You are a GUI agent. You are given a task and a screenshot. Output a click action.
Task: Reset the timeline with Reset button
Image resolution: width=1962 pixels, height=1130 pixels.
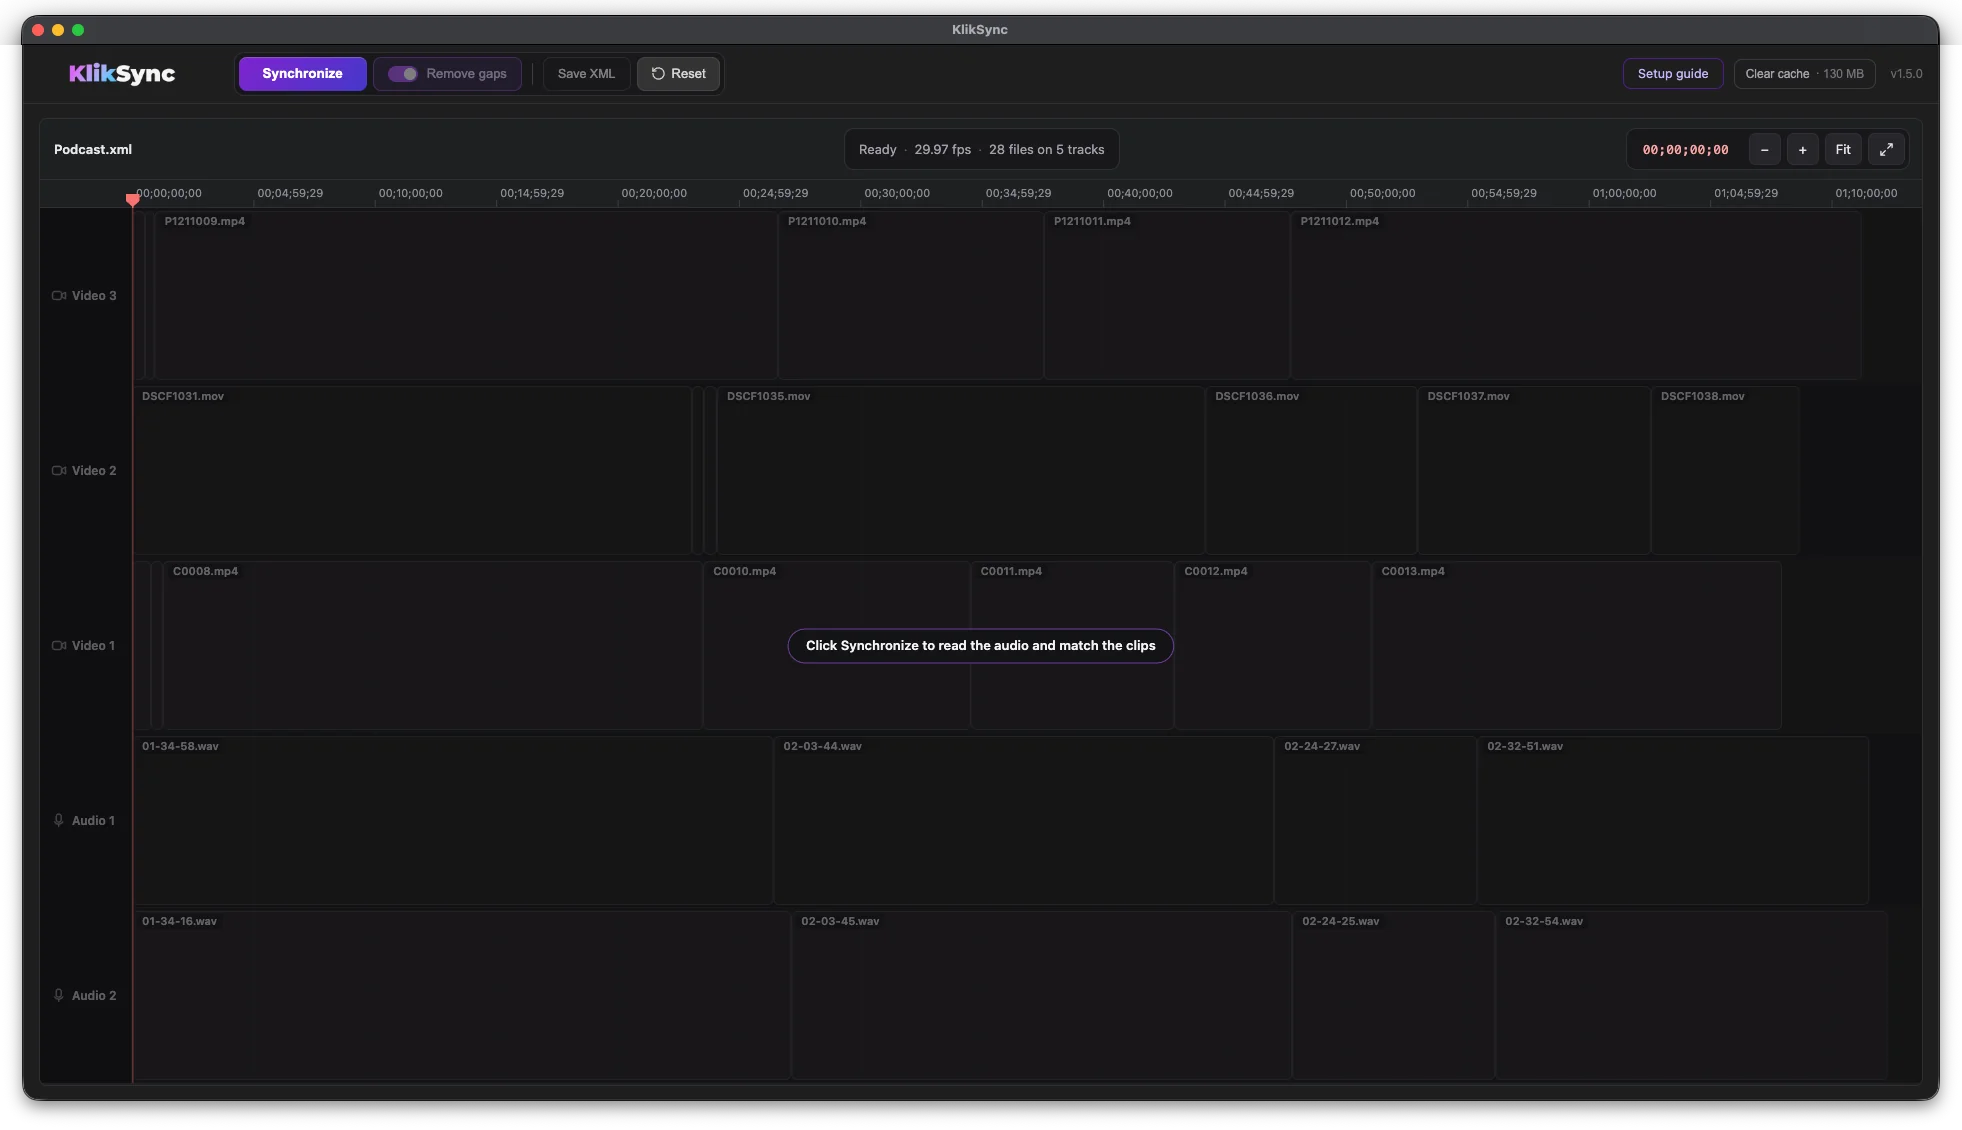(x=678, y=74)
